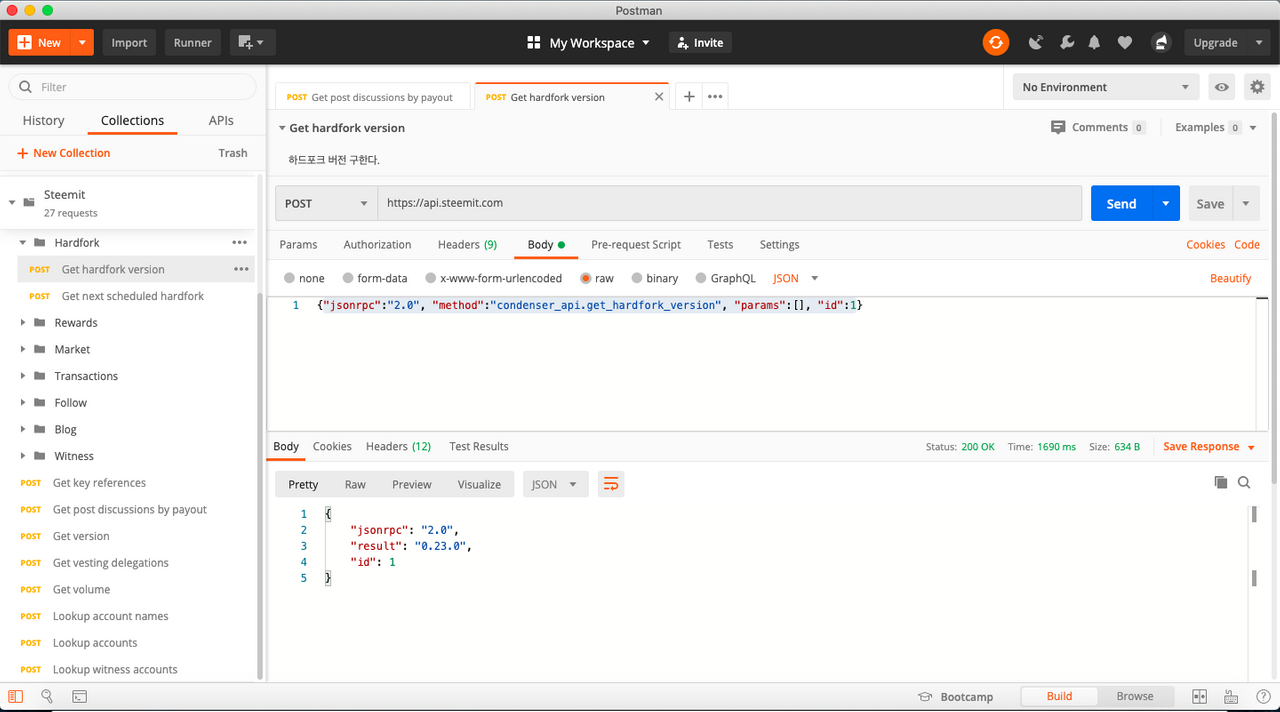1280x712 pixels.
Task: Create a New Collection
Action: point(63,153)
